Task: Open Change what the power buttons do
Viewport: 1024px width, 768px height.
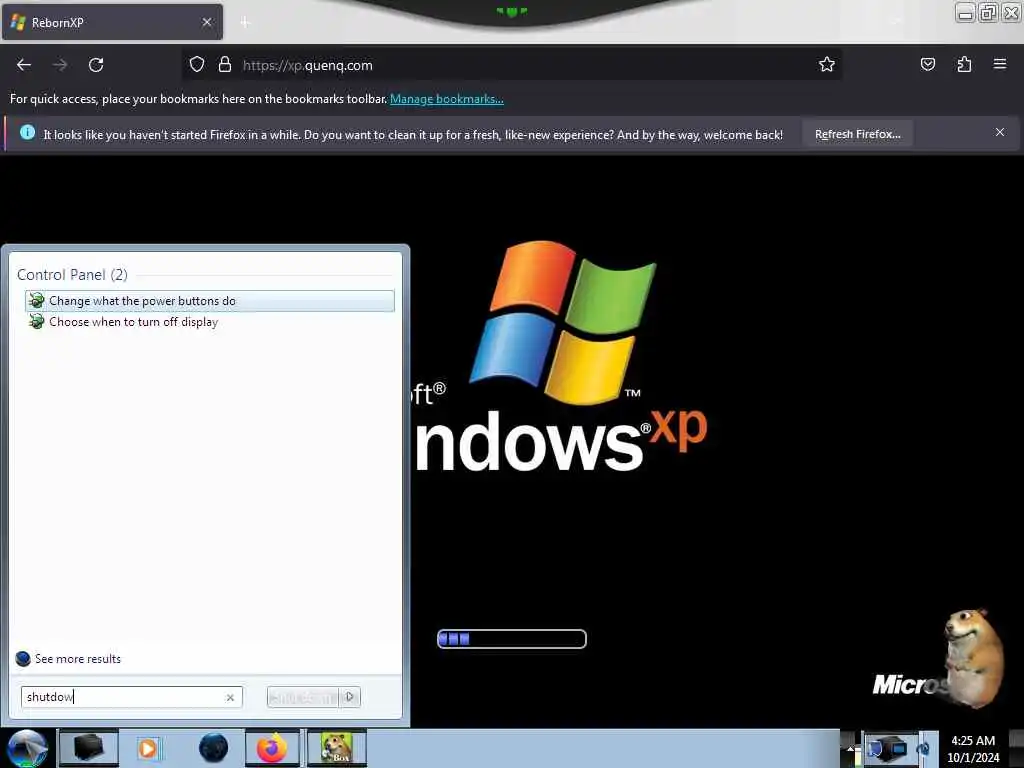Action: pyautogui.click(x=210, y=301)
